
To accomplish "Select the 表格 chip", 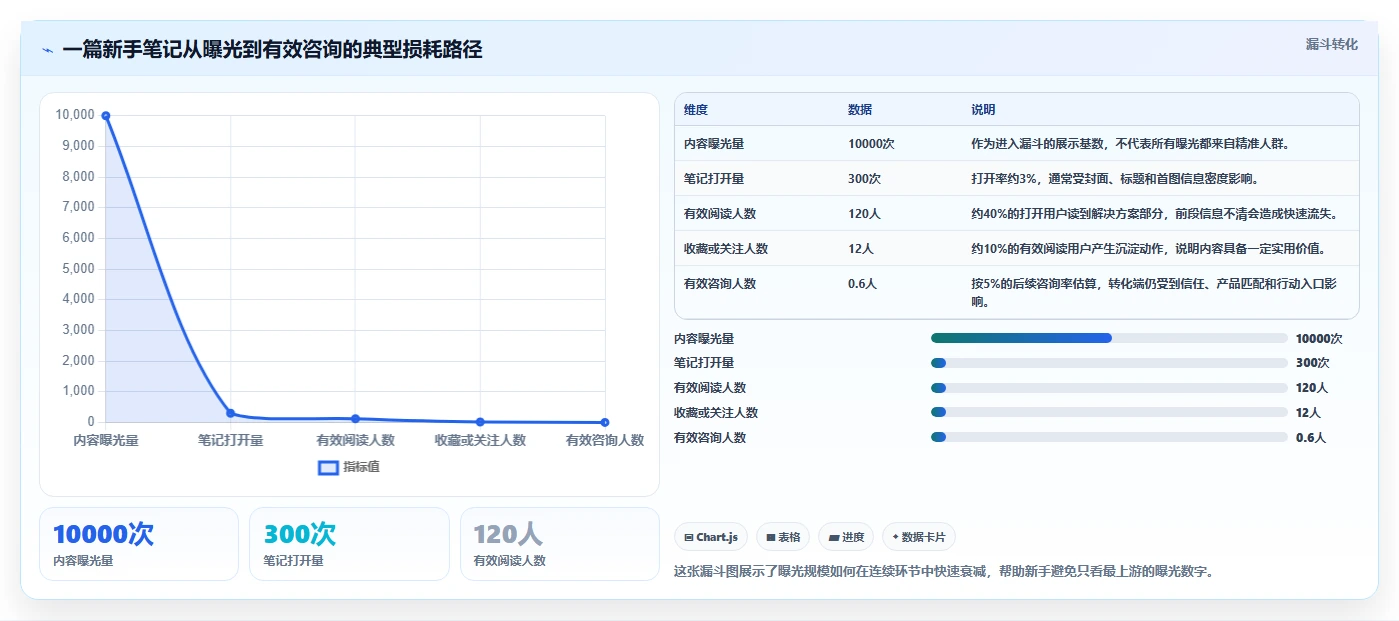I will [x=783, y=537].
